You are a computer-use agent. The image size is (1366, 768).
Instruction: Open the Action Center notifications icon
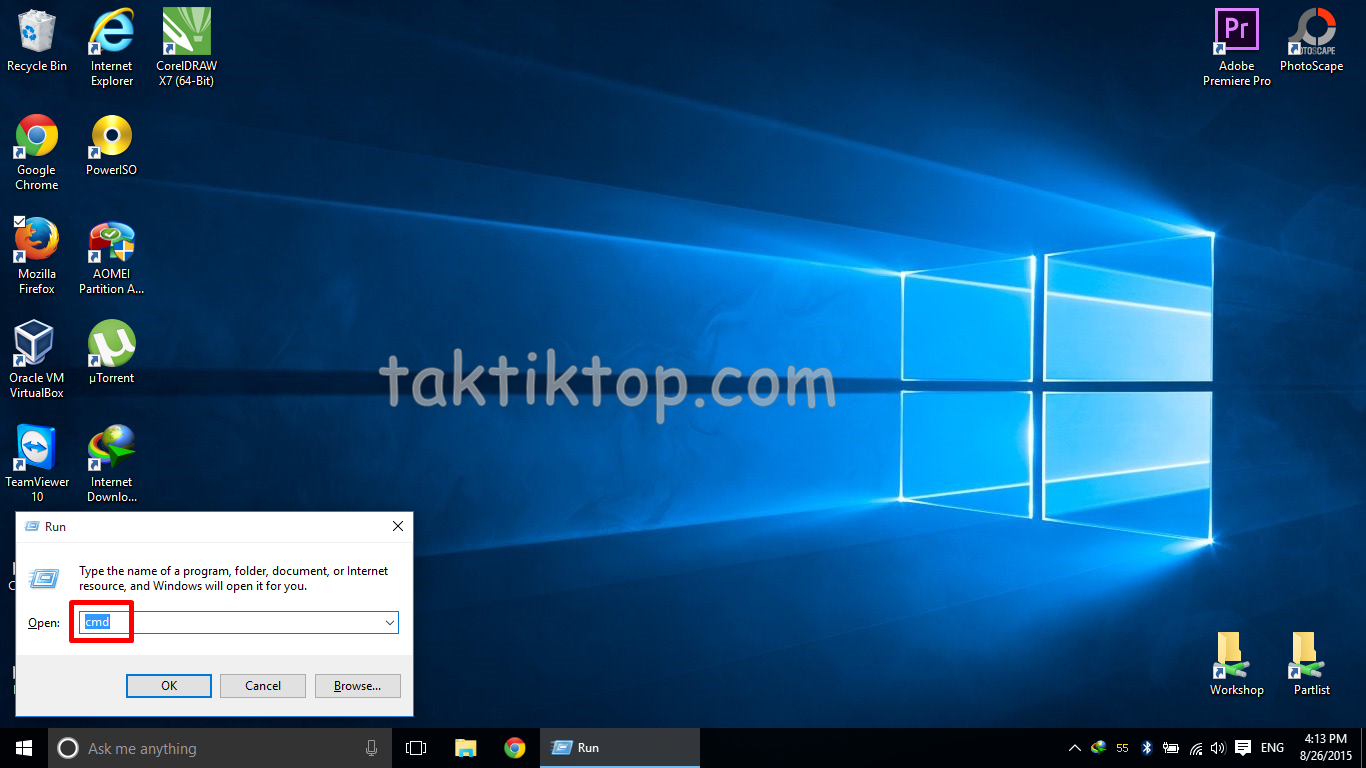[1243, 748]
